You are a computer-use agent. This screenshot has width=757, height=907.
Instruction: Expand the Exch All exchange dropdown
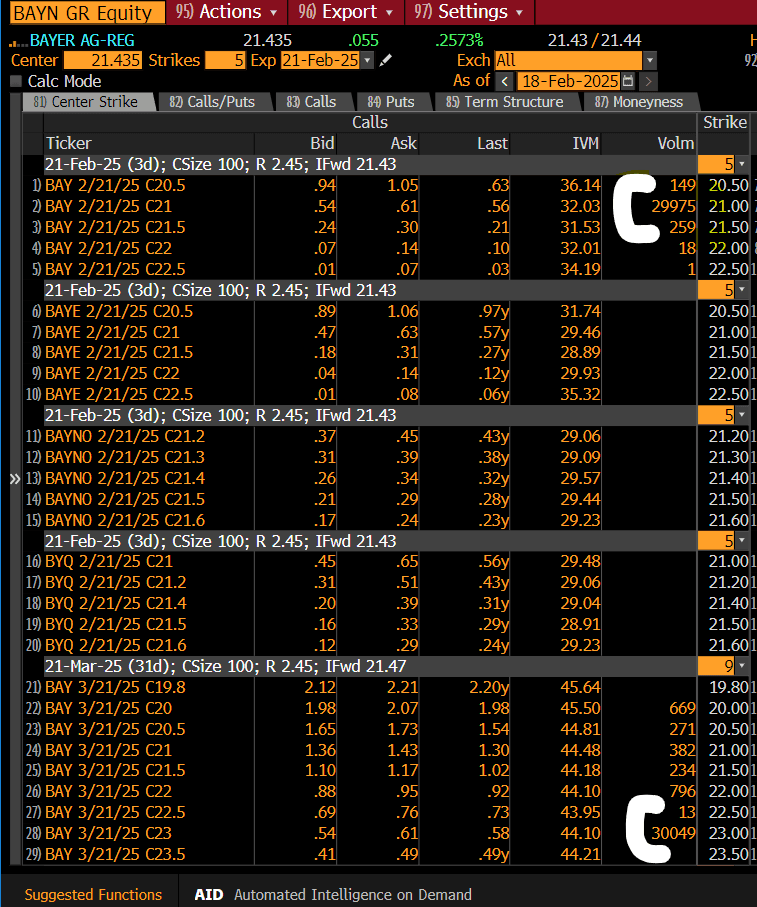[x=650, y=60]
